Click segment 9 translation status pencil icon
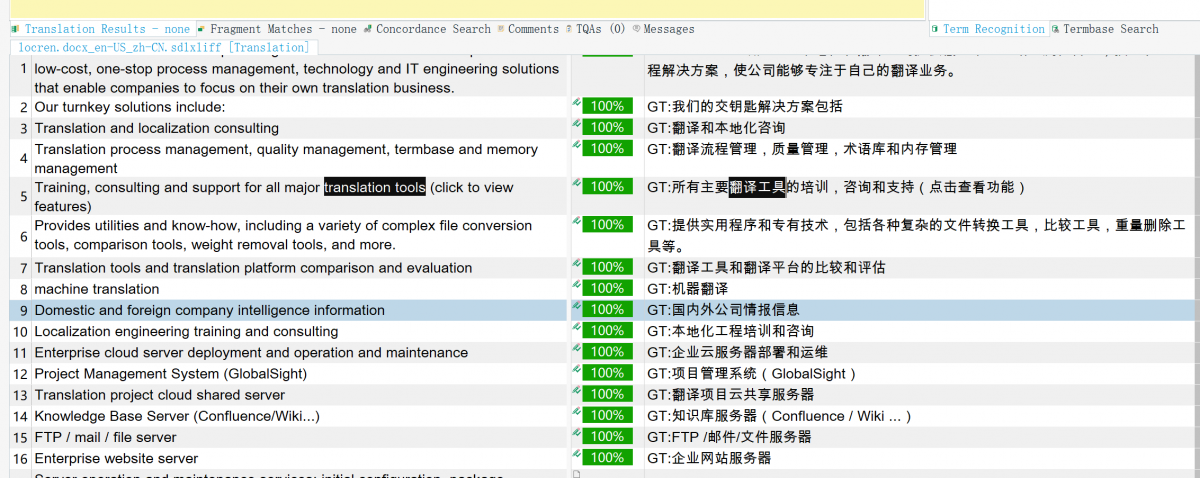 577,308
